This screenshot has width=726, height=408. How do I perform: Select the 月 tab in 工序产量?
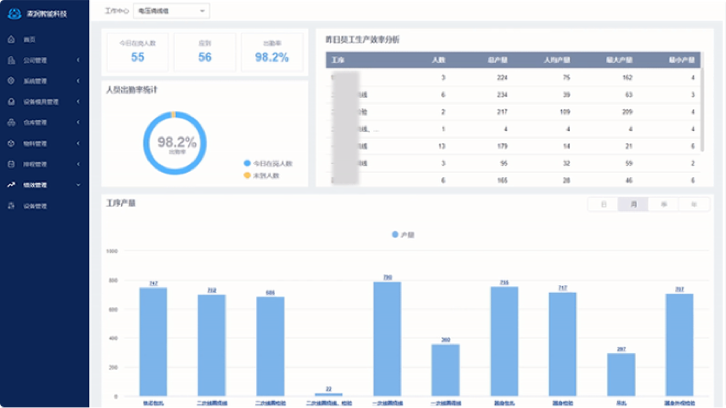coord(633,204)
